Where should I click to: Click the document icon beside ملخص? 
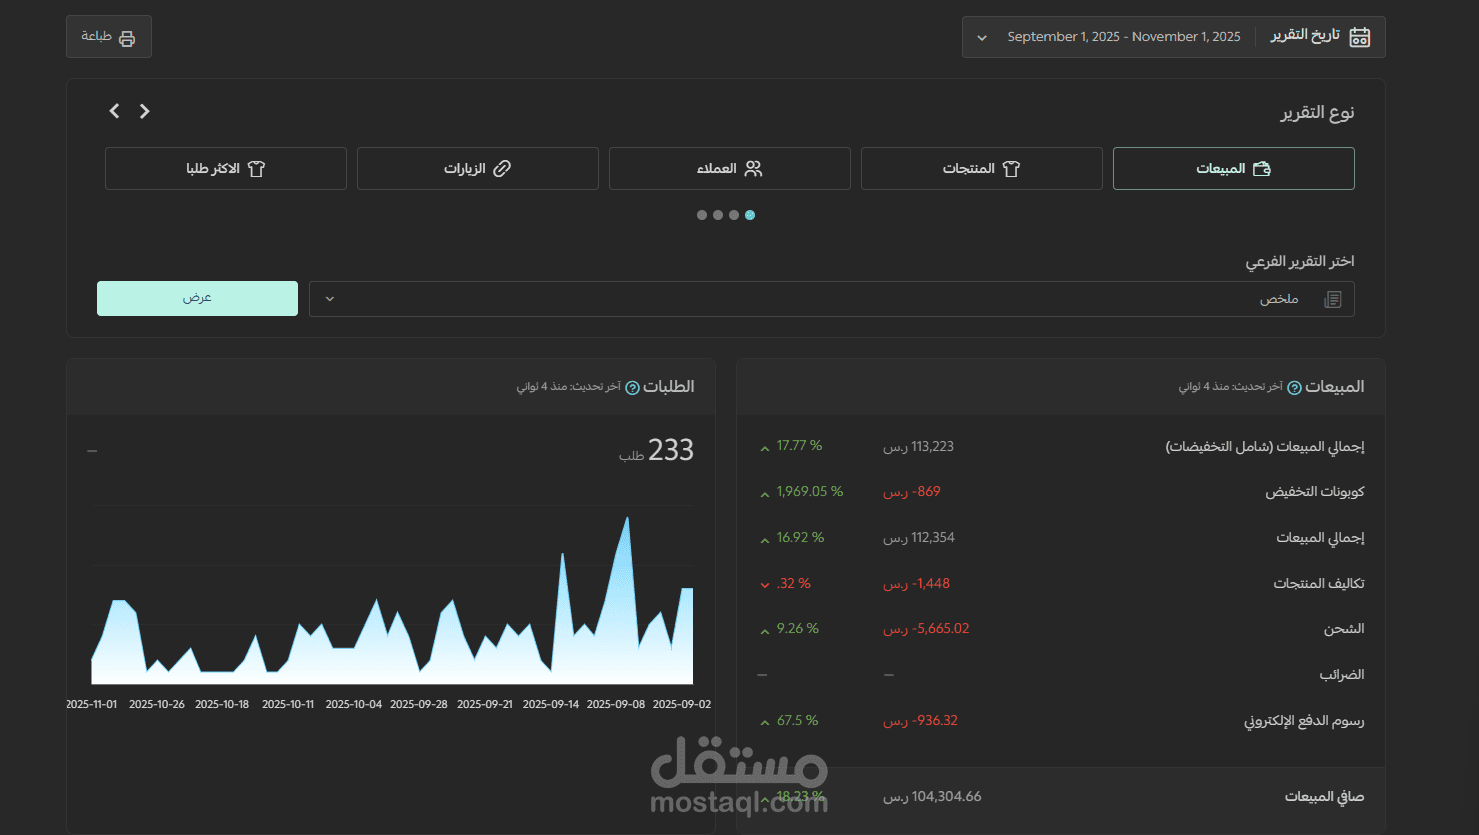[x=1332, y=299]
